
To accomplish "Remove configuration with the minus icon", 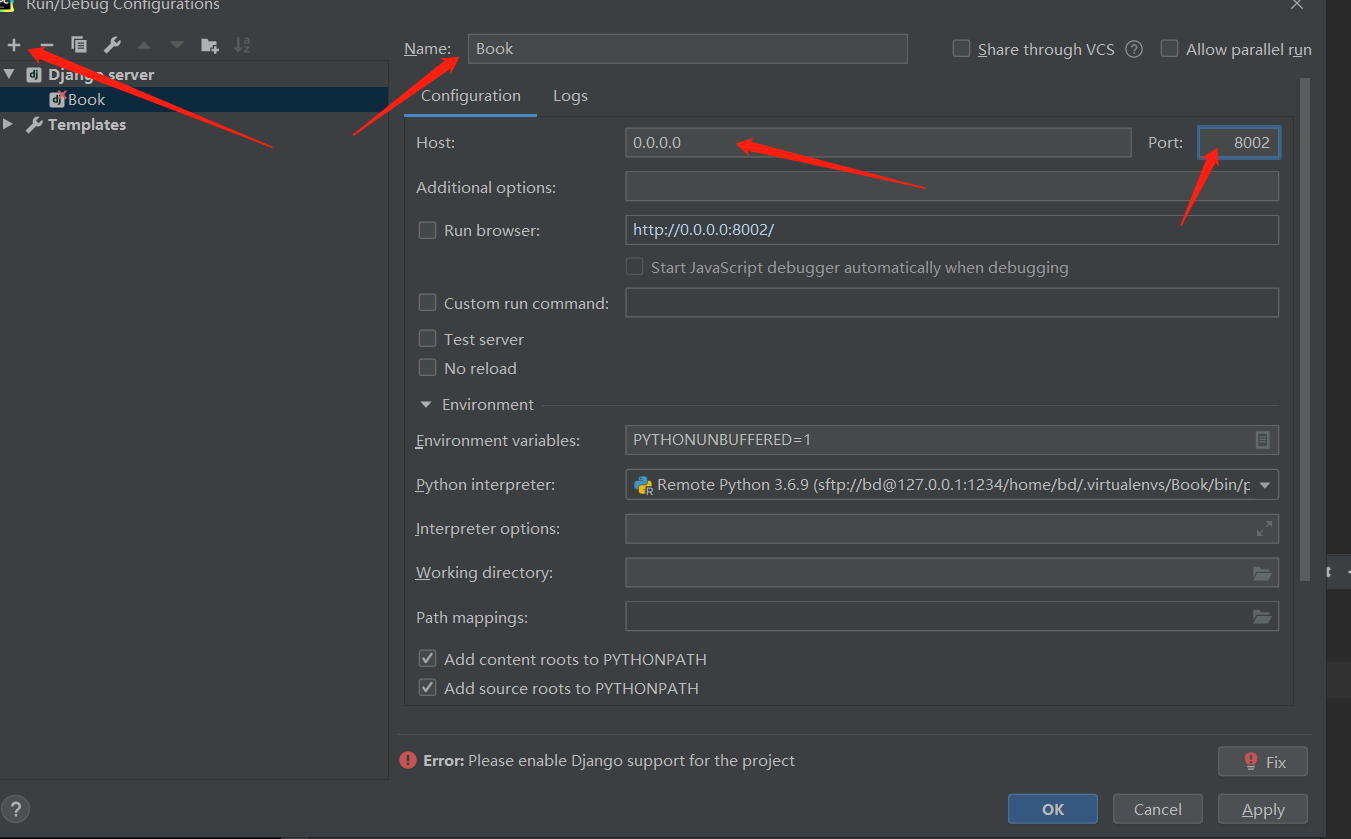I will (46, 45).
